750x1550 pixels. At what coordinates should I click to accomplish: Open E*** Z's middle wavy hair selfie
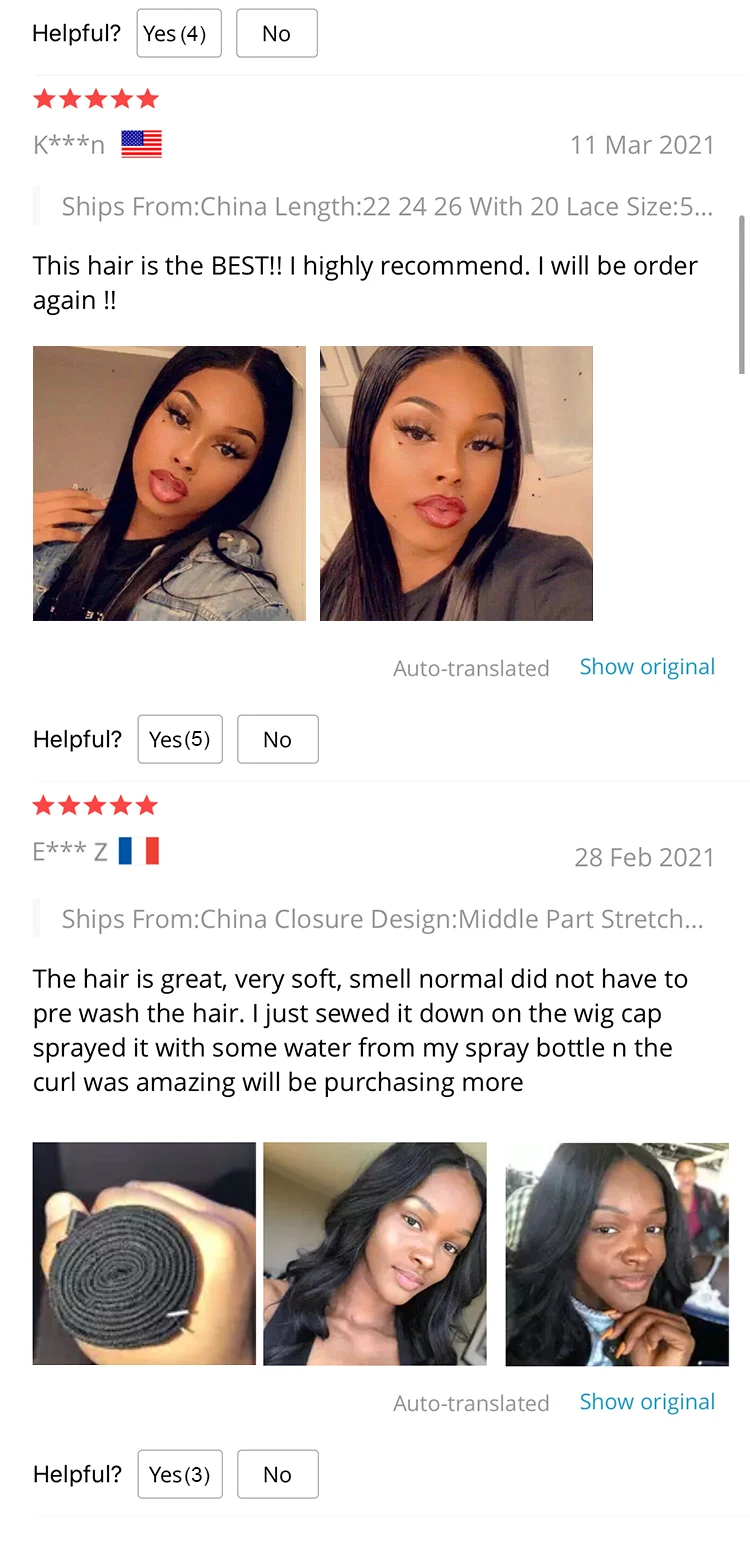[x=375, y=1254]
